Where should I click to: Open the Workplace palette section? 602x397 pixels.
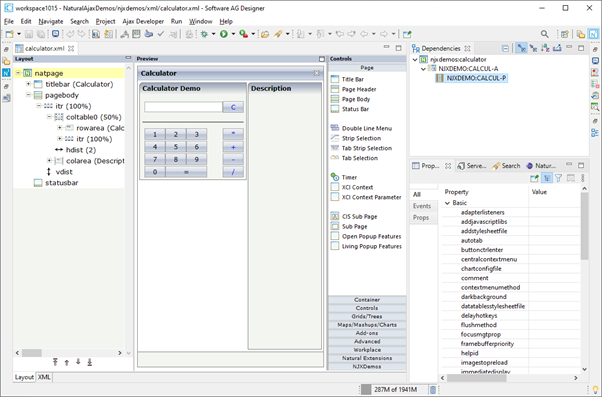point(367,350)
